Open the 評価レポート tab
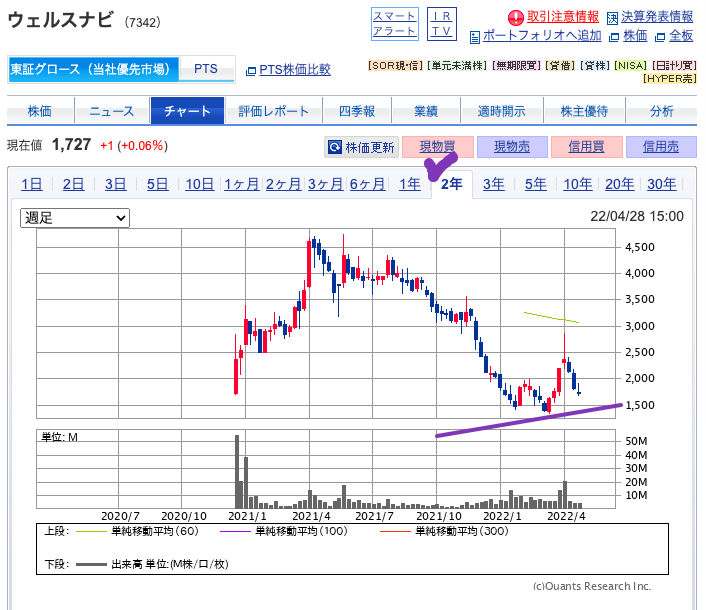The image size is (706, 610). pos(273,111)
